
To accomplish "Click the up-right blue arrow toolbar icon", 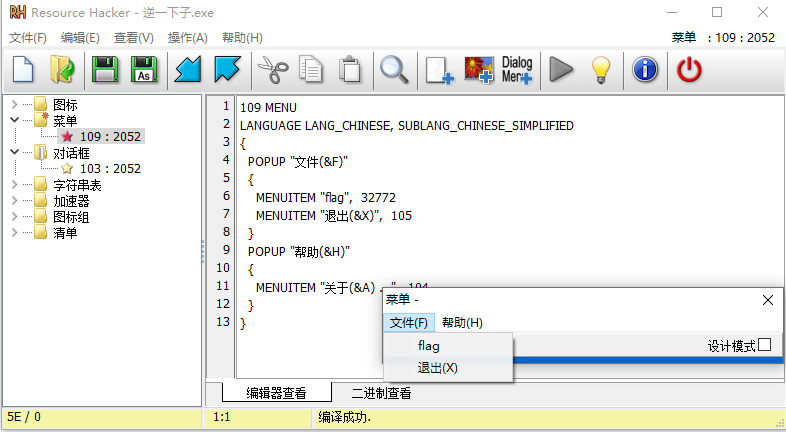I will click(227, 69).
